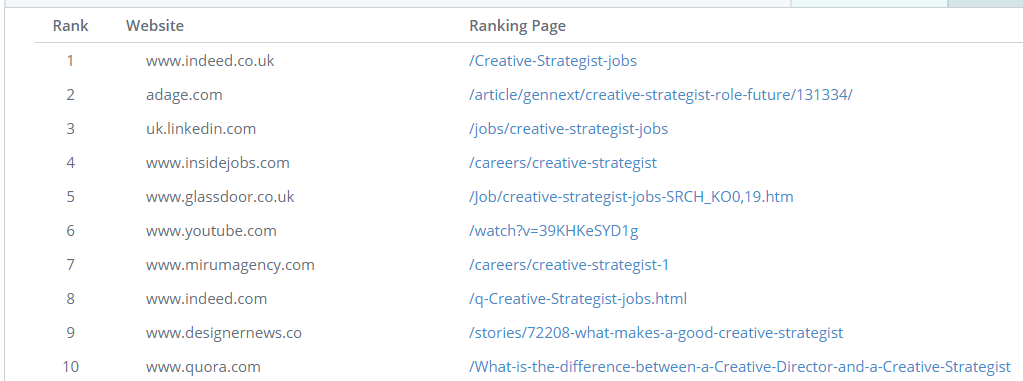Click the Rank column header
This screenshot has height=381, width=1023.
coord(70,26)
